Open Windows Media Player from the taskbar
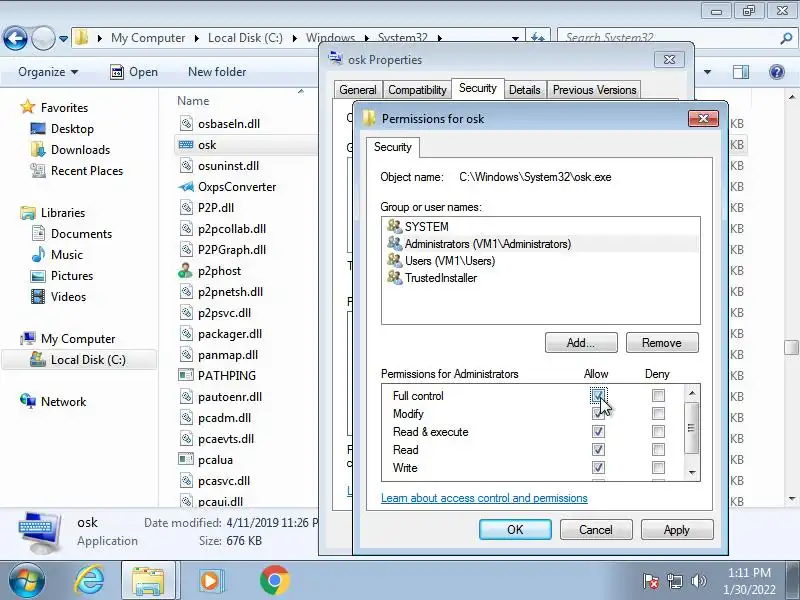 click(x=210, y=581)
